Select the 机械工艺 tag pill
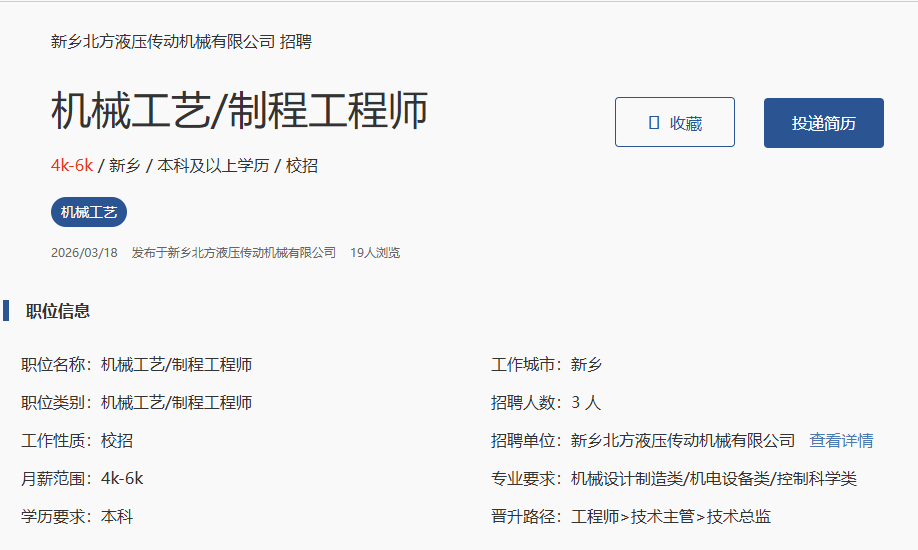918x550 pixels. (x=89, y=212)
